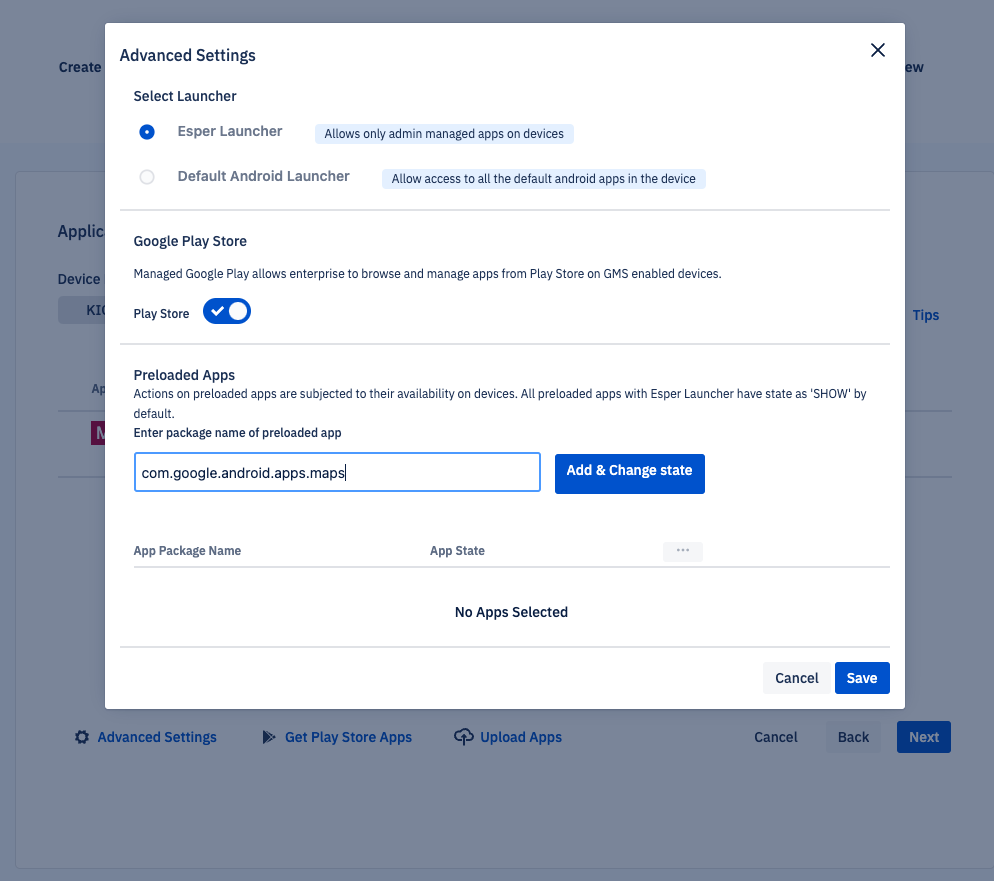Choose Default Android Launcher option

click(147, 177)
